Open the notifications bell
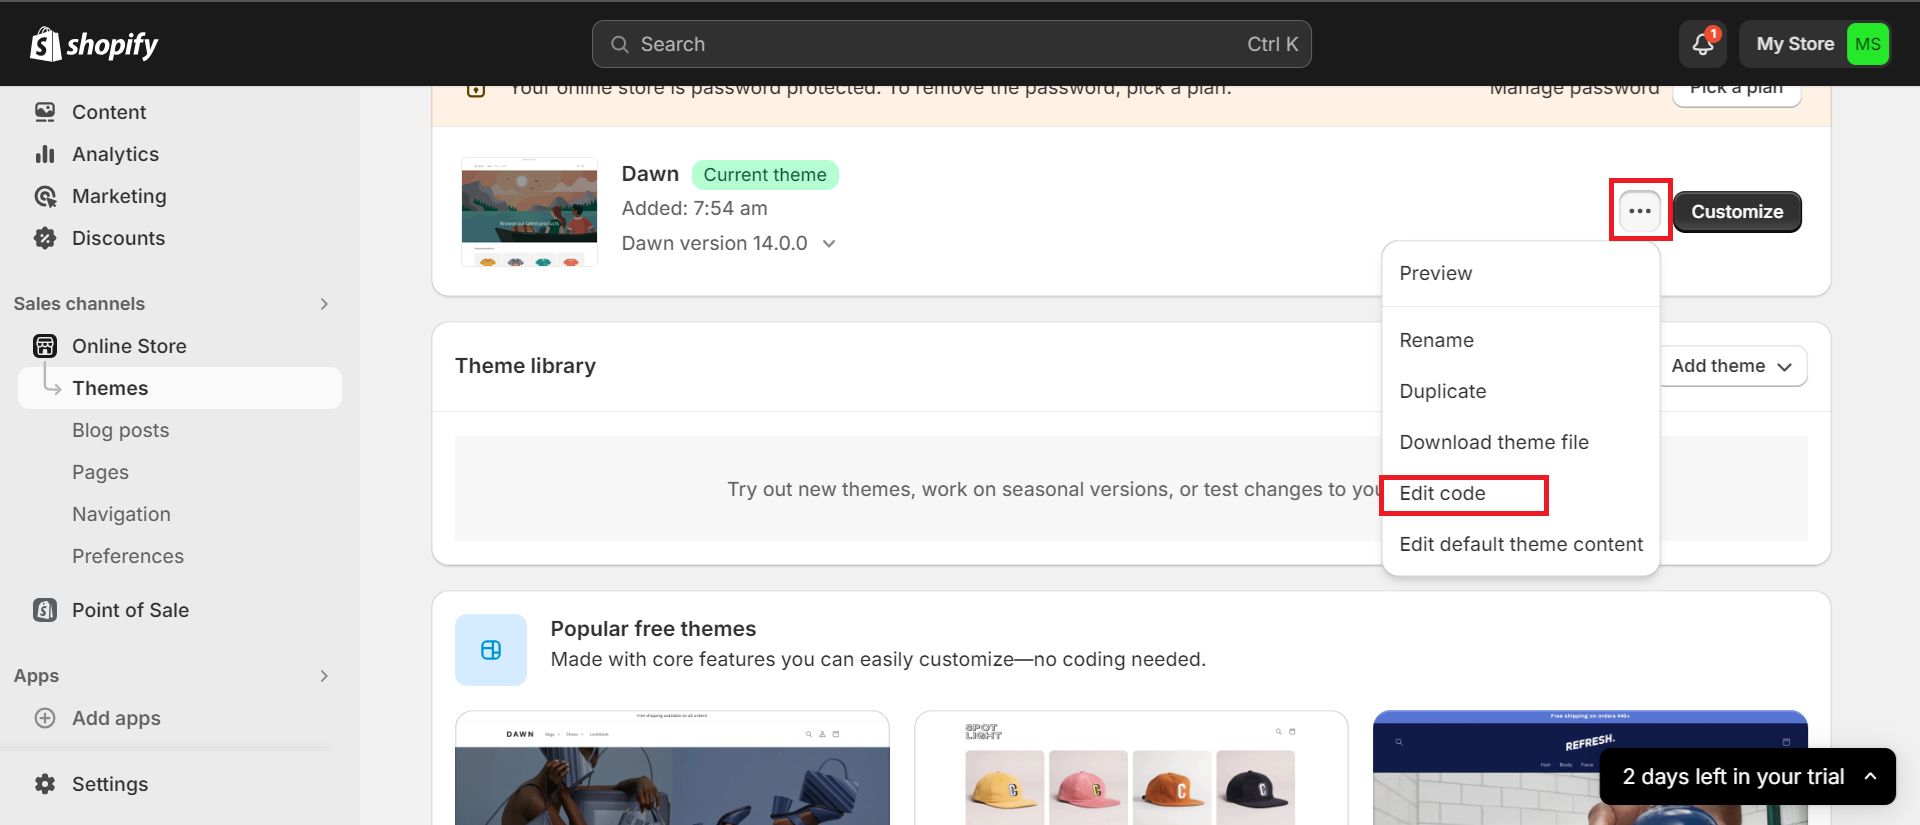Viewport: 1920px width, 825px height. tap(1703, 44)
